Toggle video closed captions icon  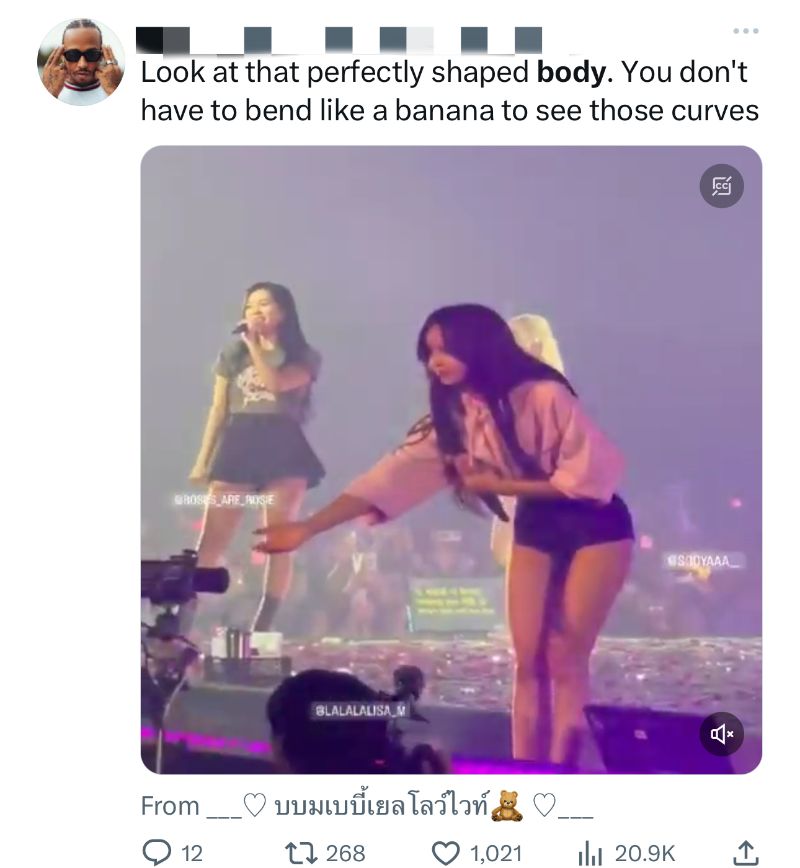(x=721, y=186)
